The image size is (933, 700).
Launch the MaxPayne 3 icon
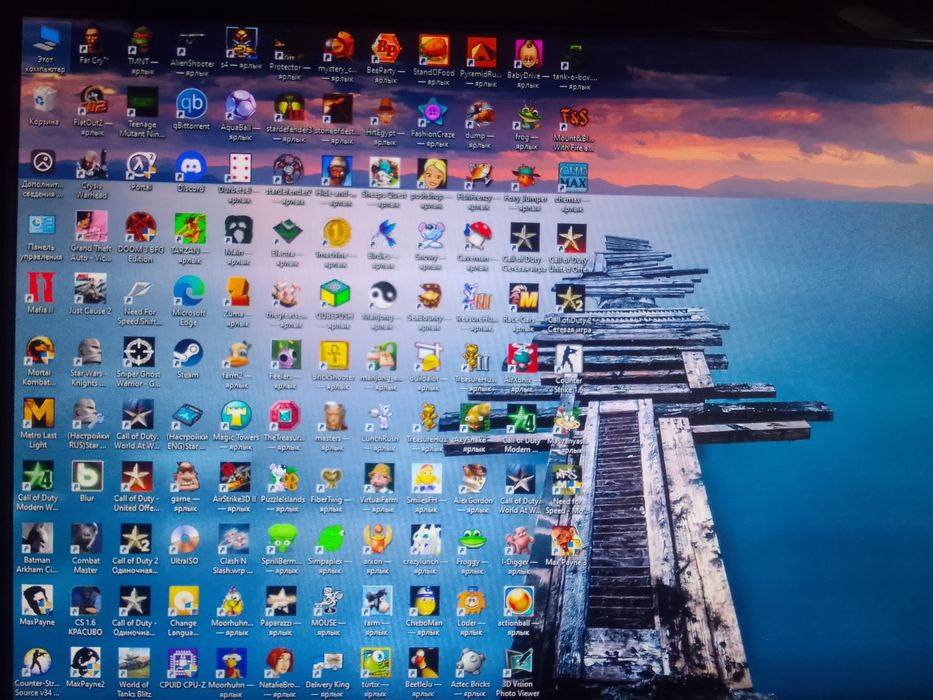click(x=566, y=540)
